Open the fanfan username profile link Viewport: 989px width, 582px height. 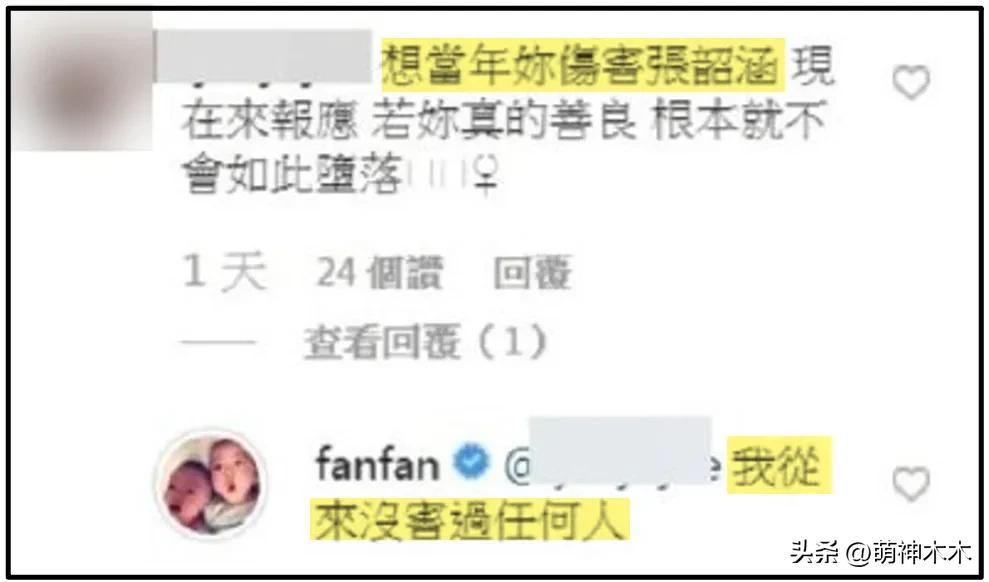[x=377, y=464]
